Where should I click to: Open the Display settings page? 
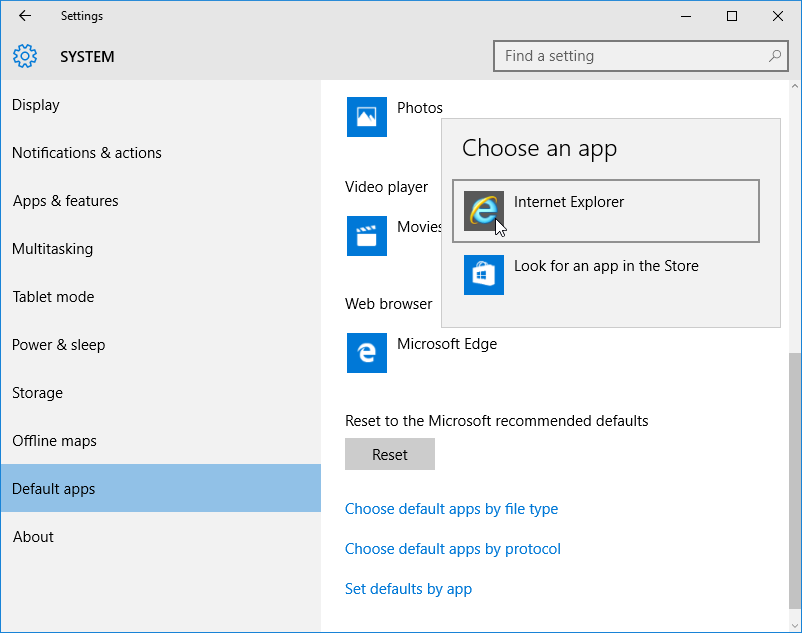click(x=161, y=105)
